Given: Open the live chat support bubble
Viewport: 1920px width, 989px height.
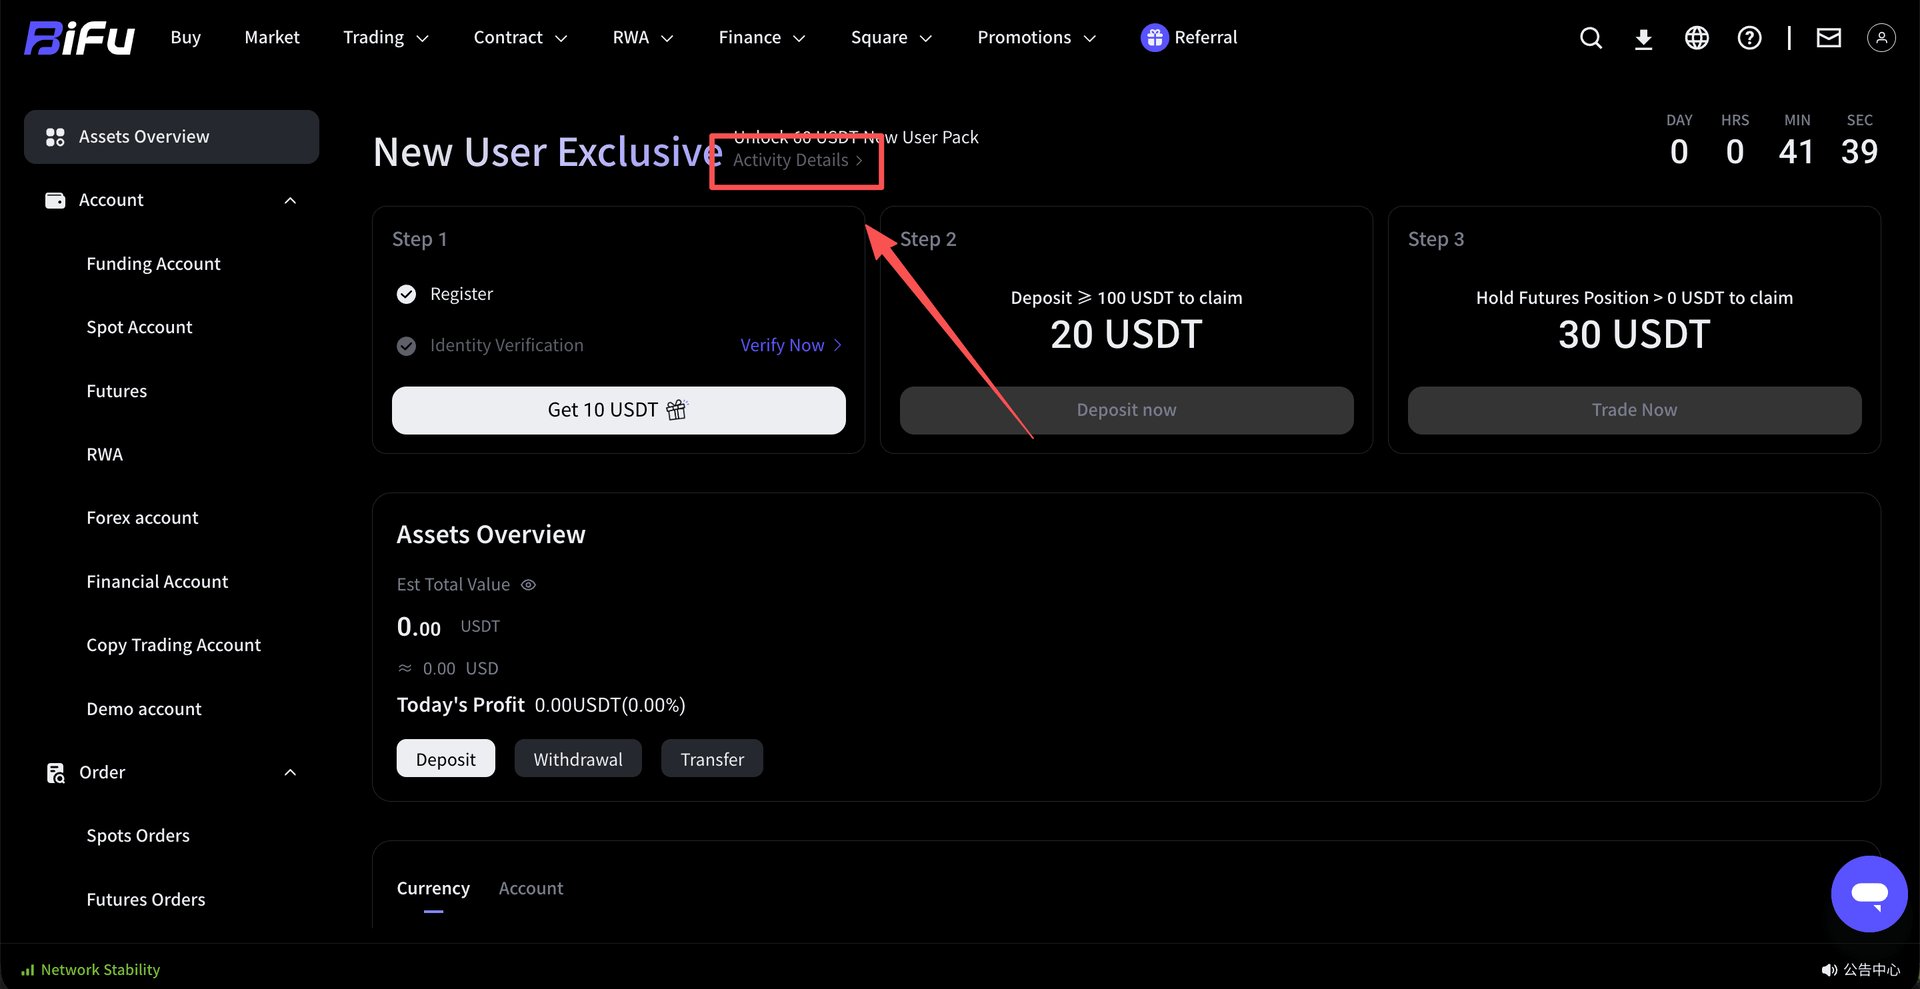Looking at the screenshot, I should [1869, 894].
